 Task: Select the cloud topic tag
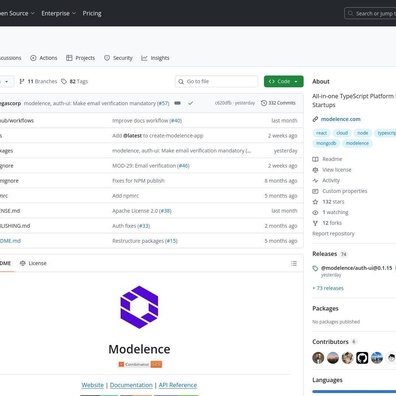coord(342,133)
